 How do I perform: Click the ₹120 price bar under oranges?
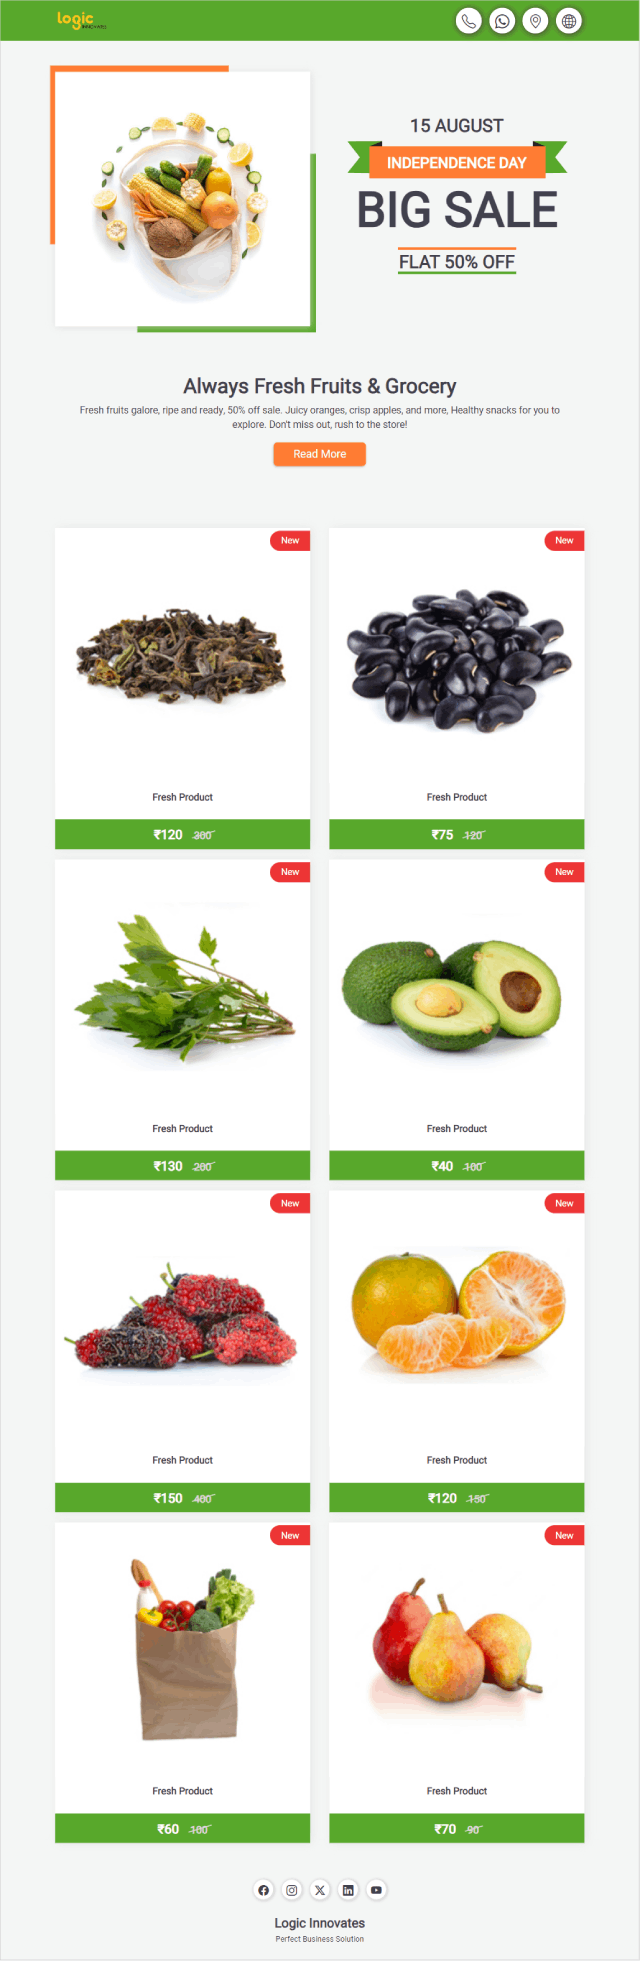pos(457,1498)
